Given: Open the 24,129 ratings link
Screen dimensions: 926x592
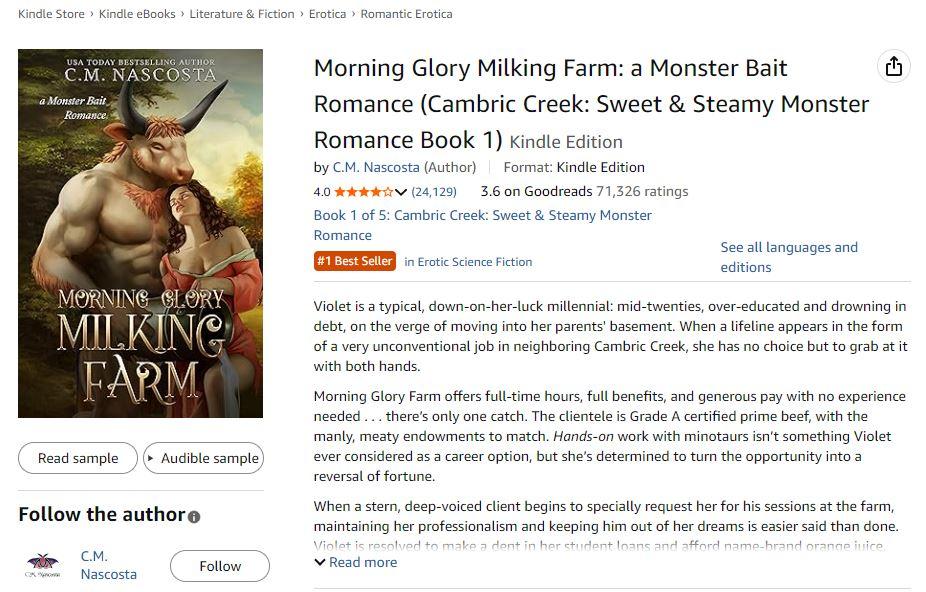Looking at the screenshot, I should [x=434, y=192].
